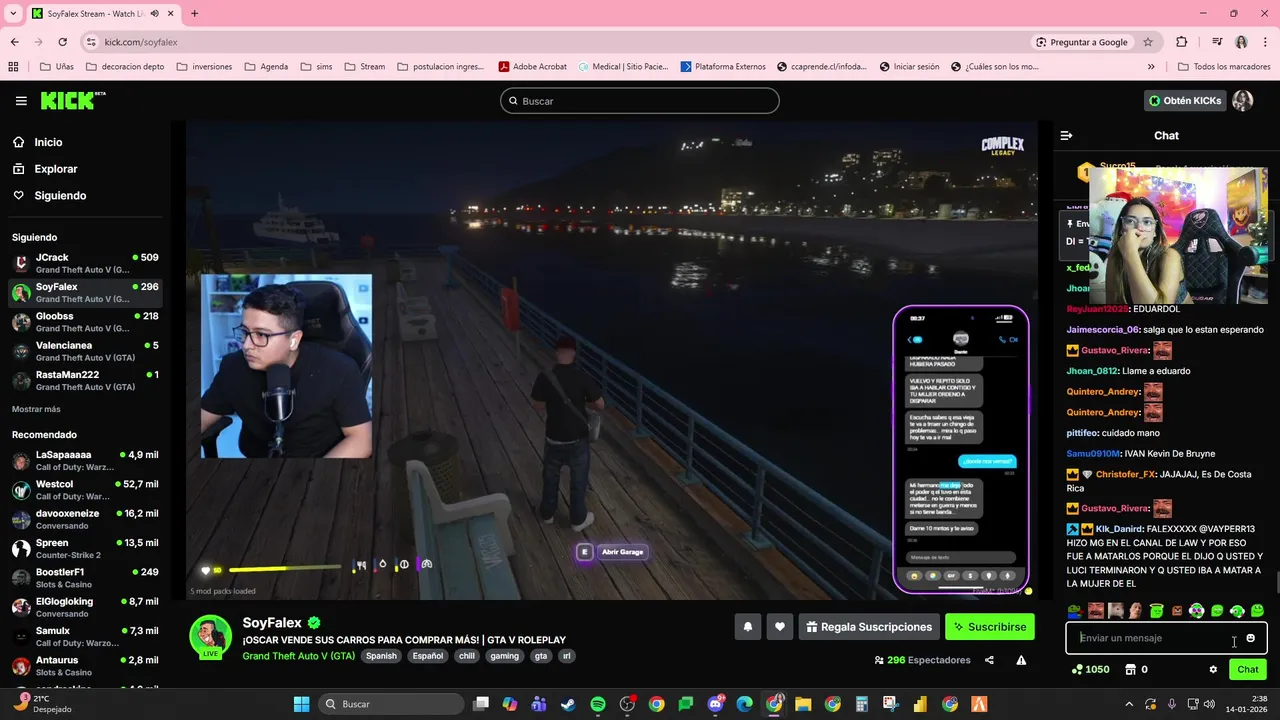Send message using the green Chat button
The height and width of the screenshot is (720, 1280).
pyautogui.click(x=1248, y=669)
